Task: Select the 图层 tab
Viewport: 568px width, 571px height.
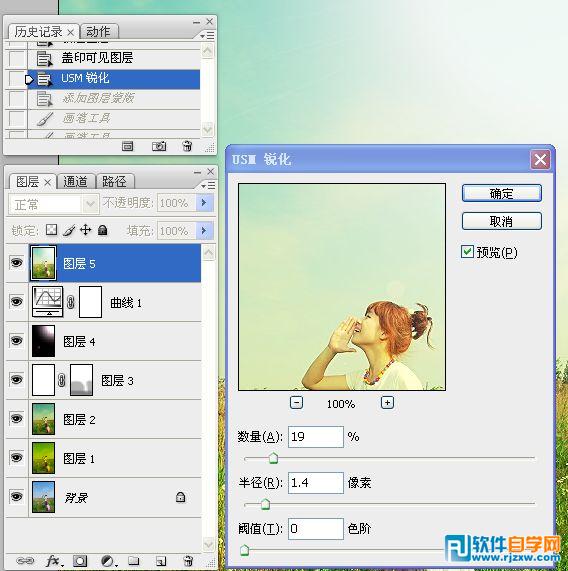Action: pos(28,182)
